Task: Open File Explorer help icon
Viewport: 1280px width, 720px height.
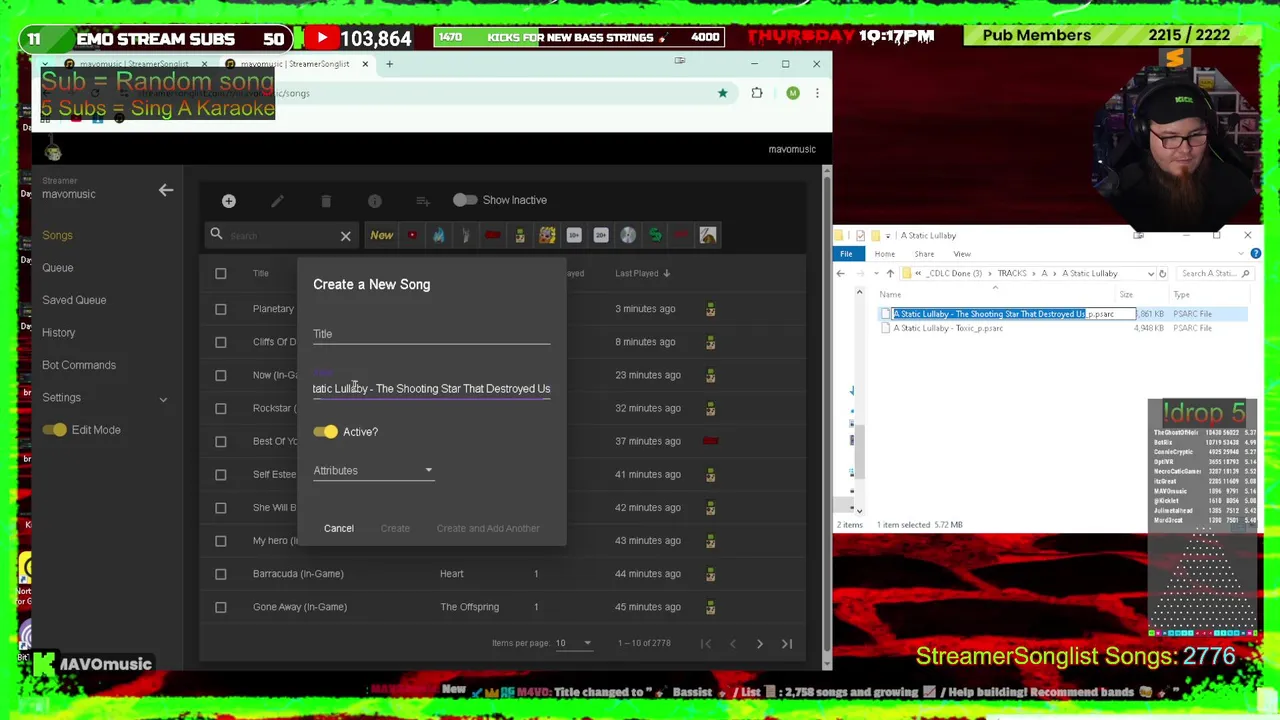Action: 1255,254
